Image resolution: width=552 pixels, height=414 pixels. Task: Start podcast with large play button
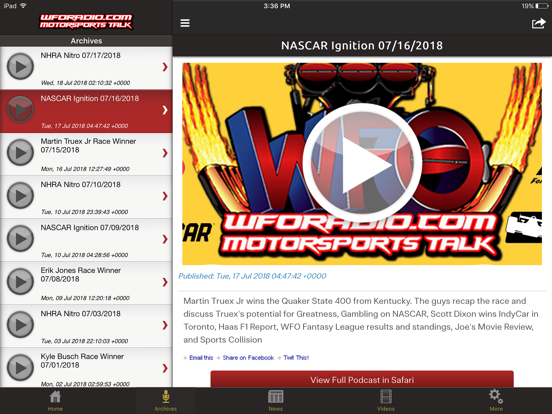tap(362, 163)
